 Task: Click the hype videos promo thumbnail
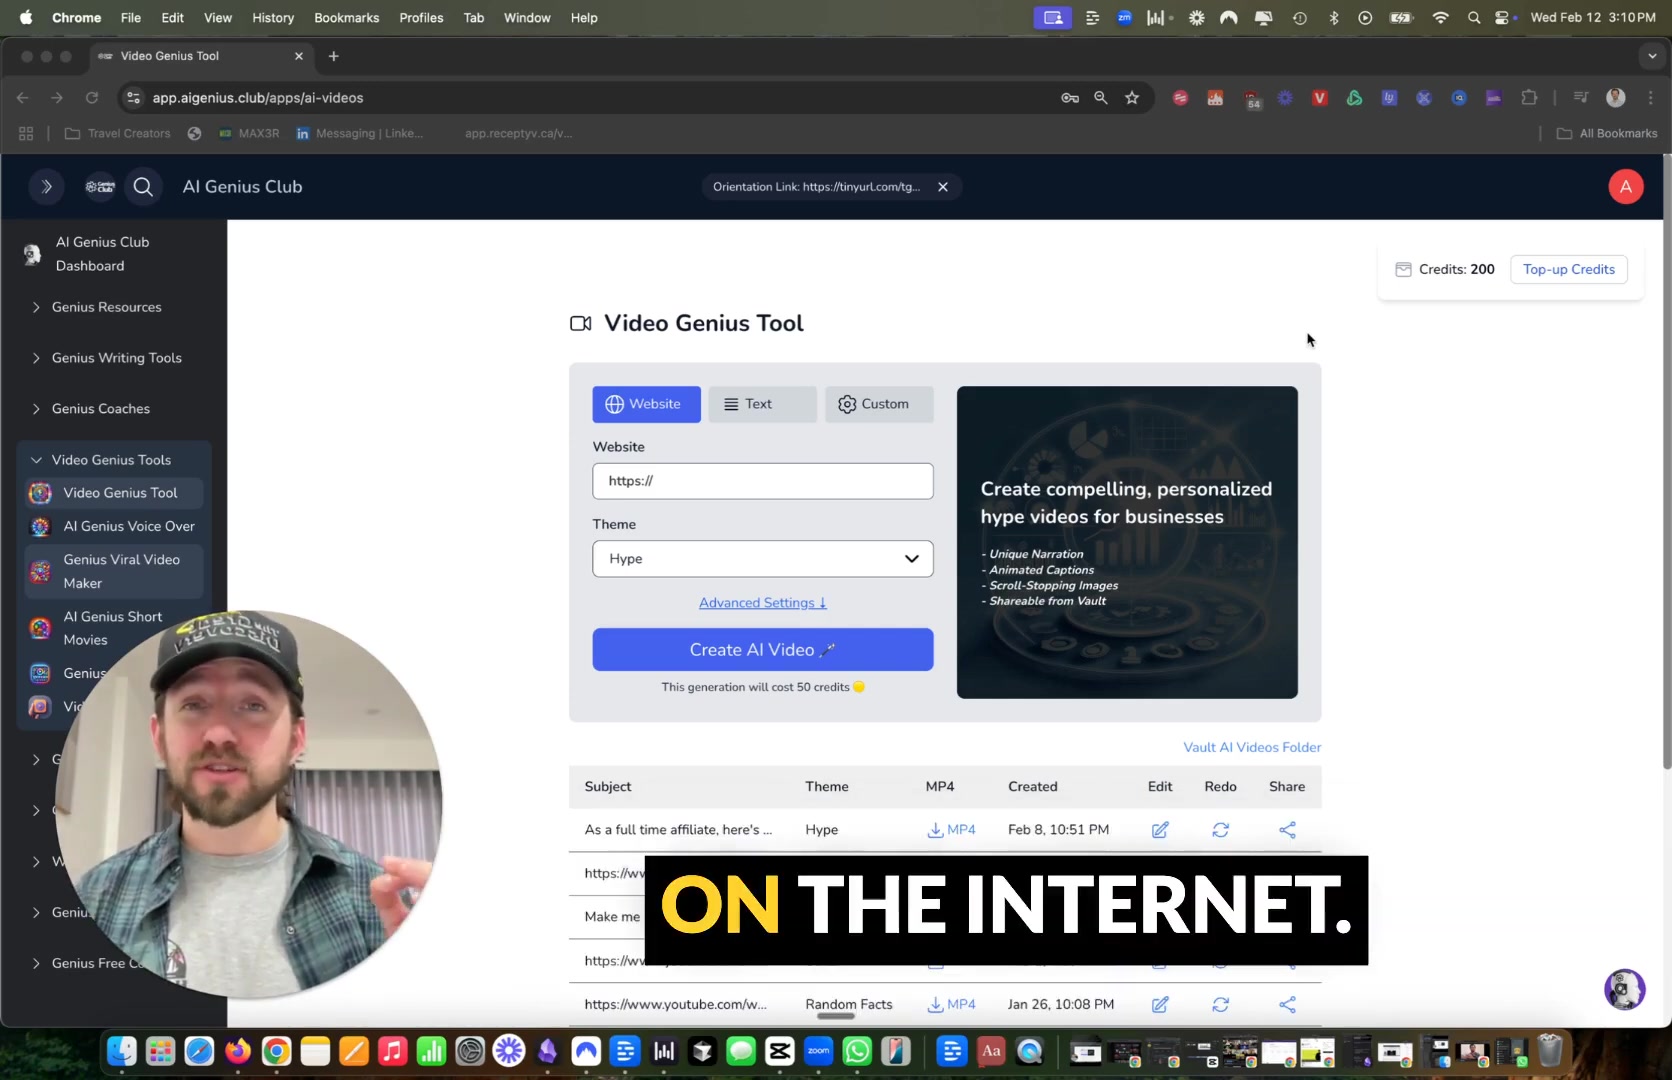[x=1127, y=542]
